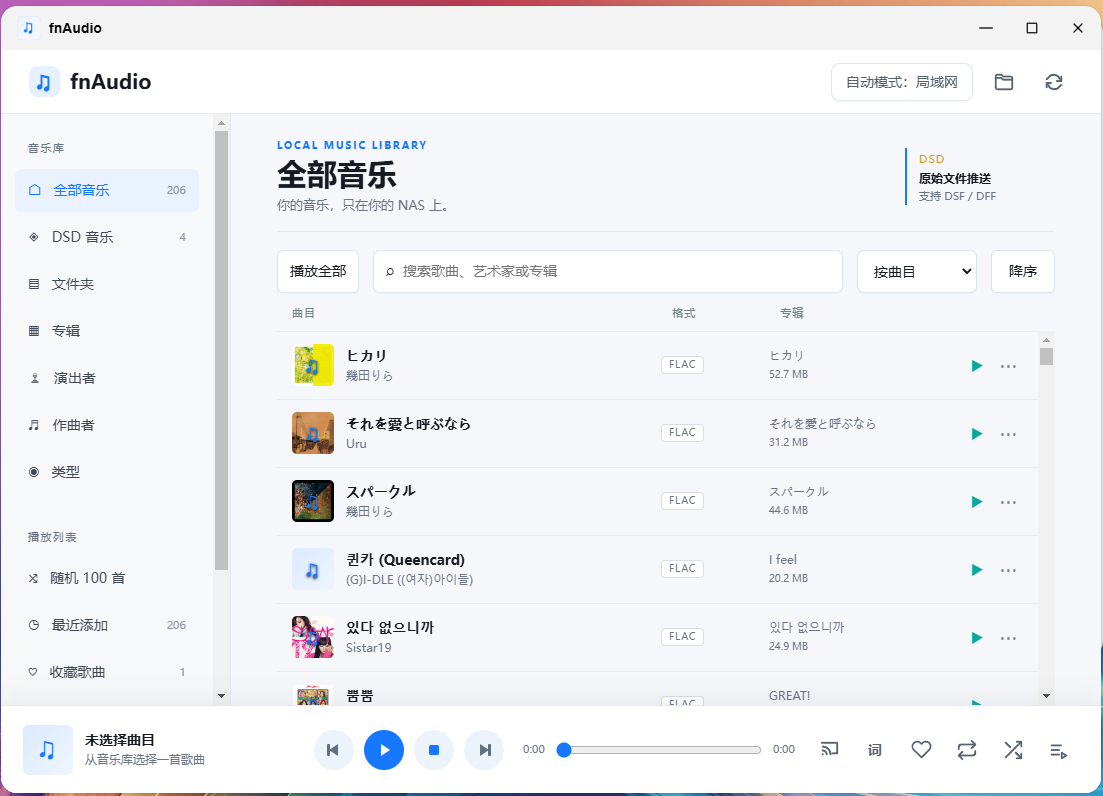The width and height of the screenshot is (1103, 796).
Task: Favorite the current song with heart icon
Action: (922, 750)
